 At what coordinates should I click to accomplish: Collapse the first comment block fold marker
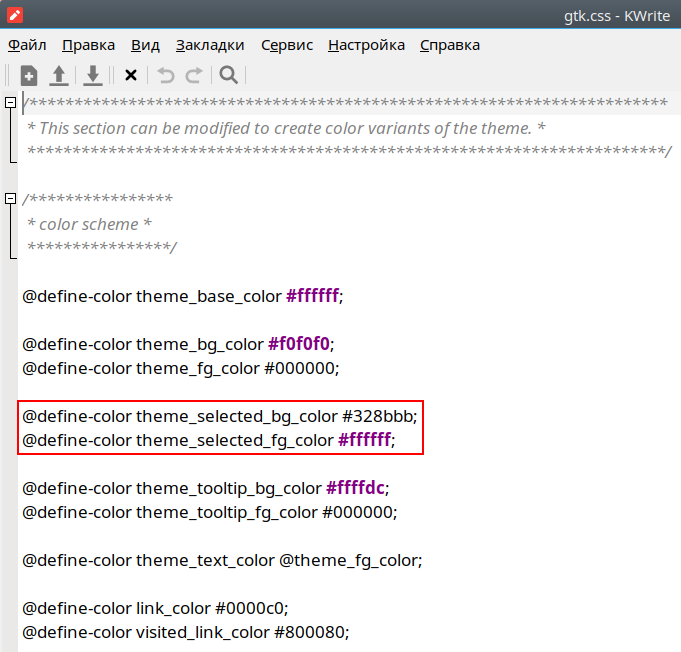10,103
